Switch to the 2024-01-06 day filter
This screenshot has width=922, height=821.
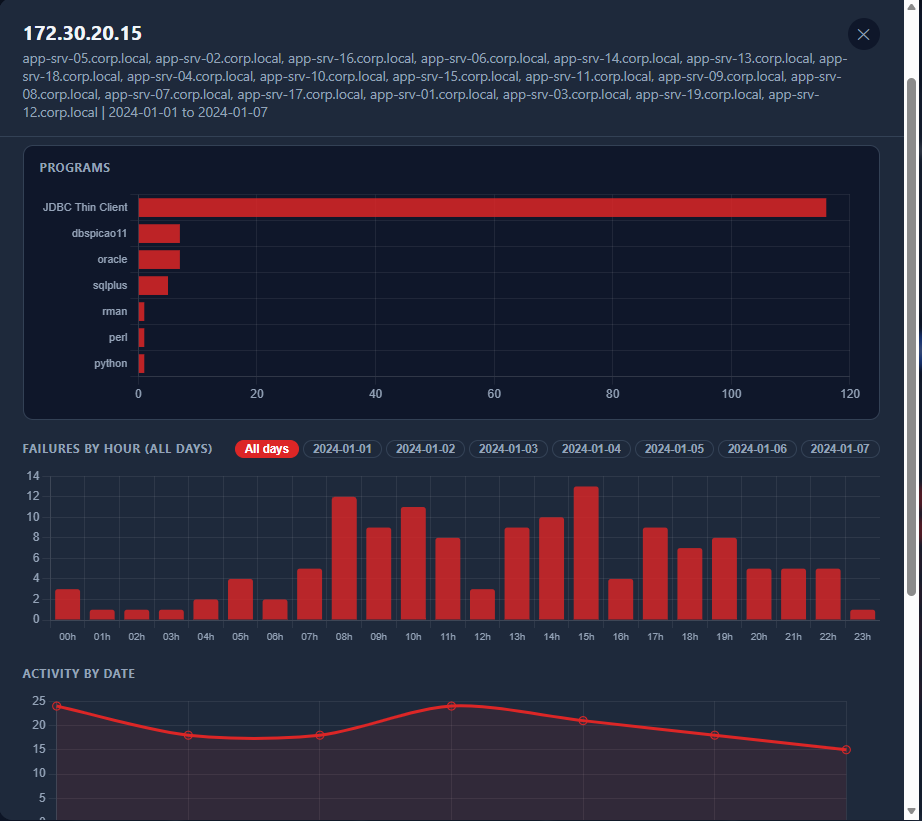coord(757,449)
